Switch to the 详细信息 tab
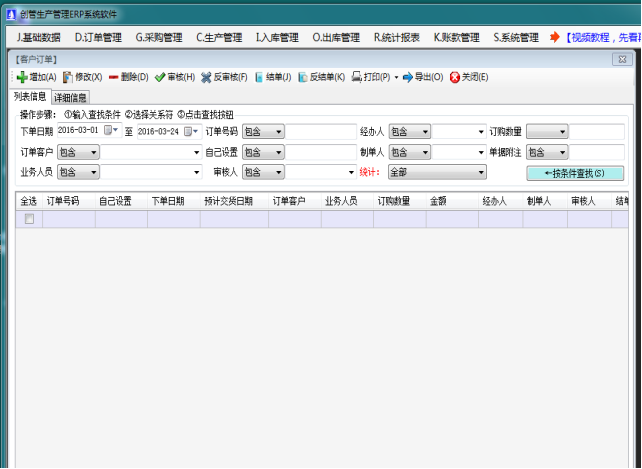 click(70, 97)
